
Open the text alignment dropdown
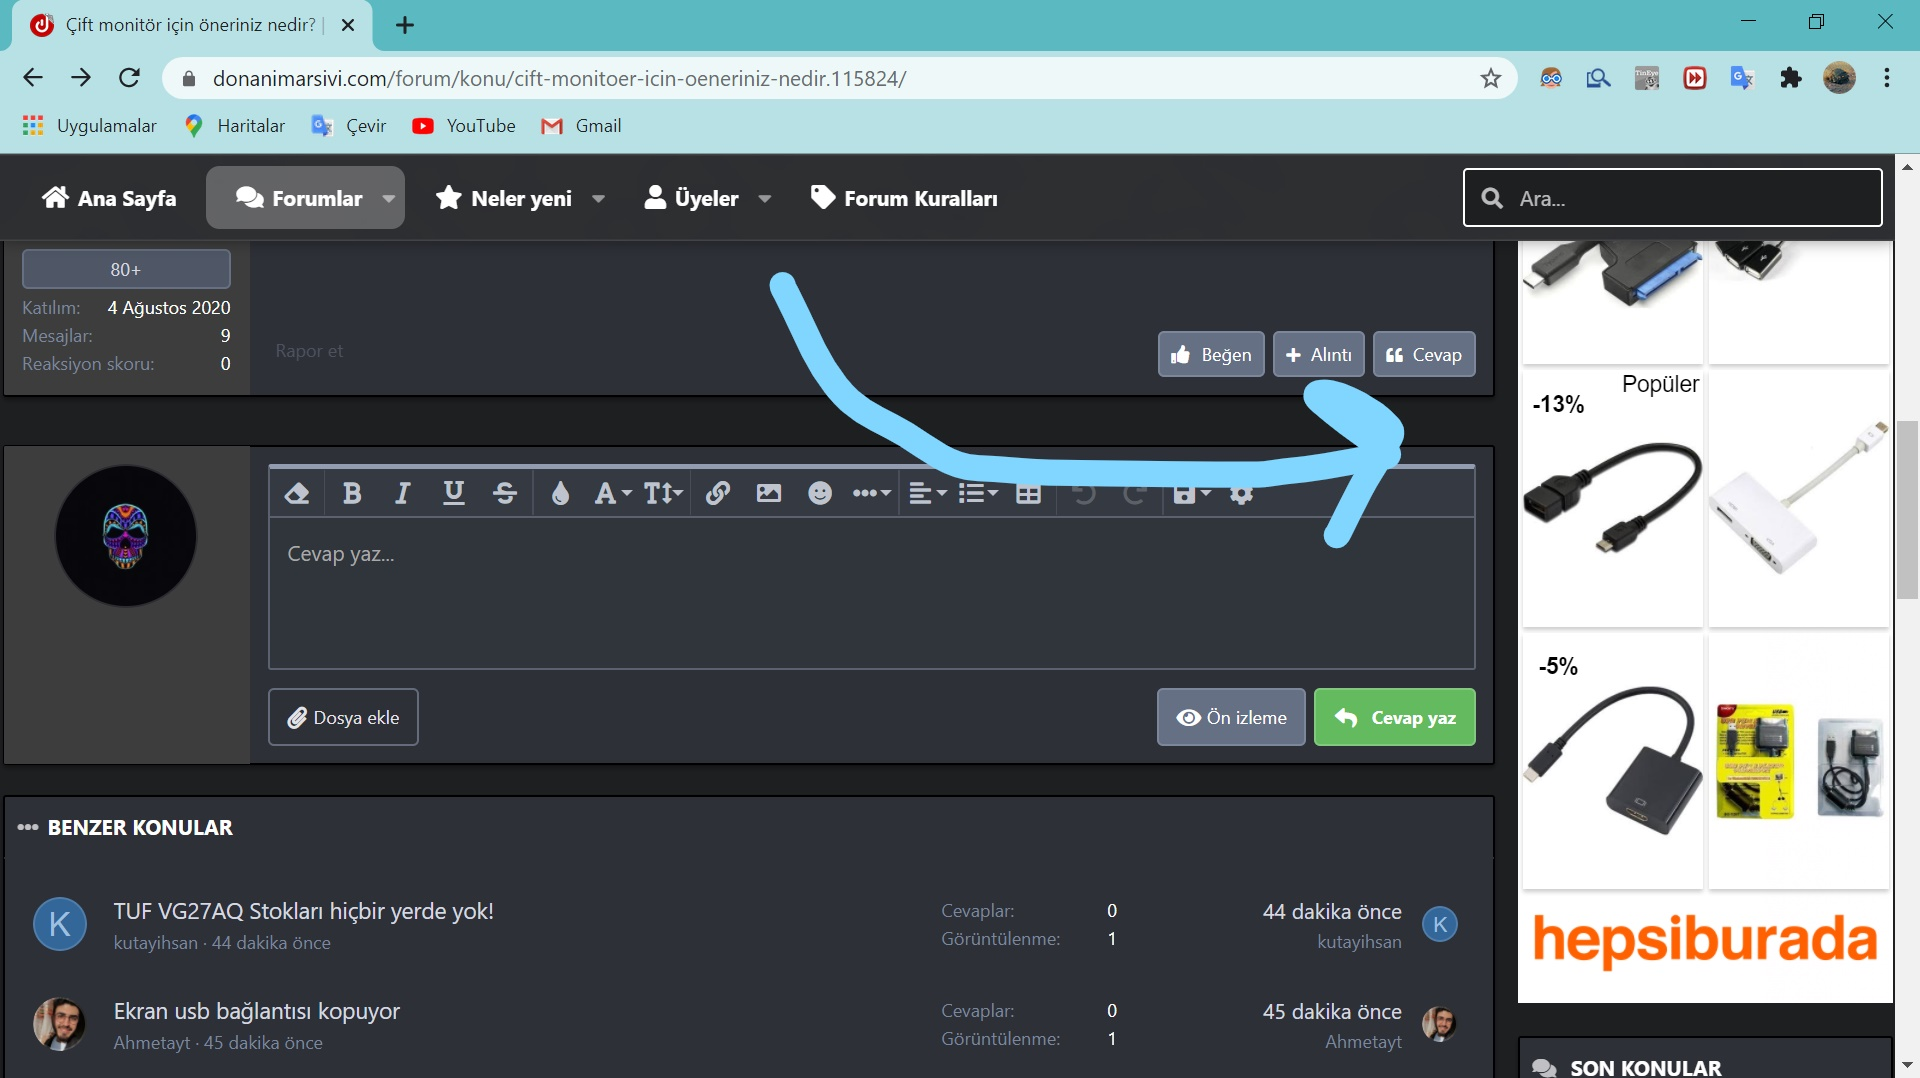pos(927,493)
